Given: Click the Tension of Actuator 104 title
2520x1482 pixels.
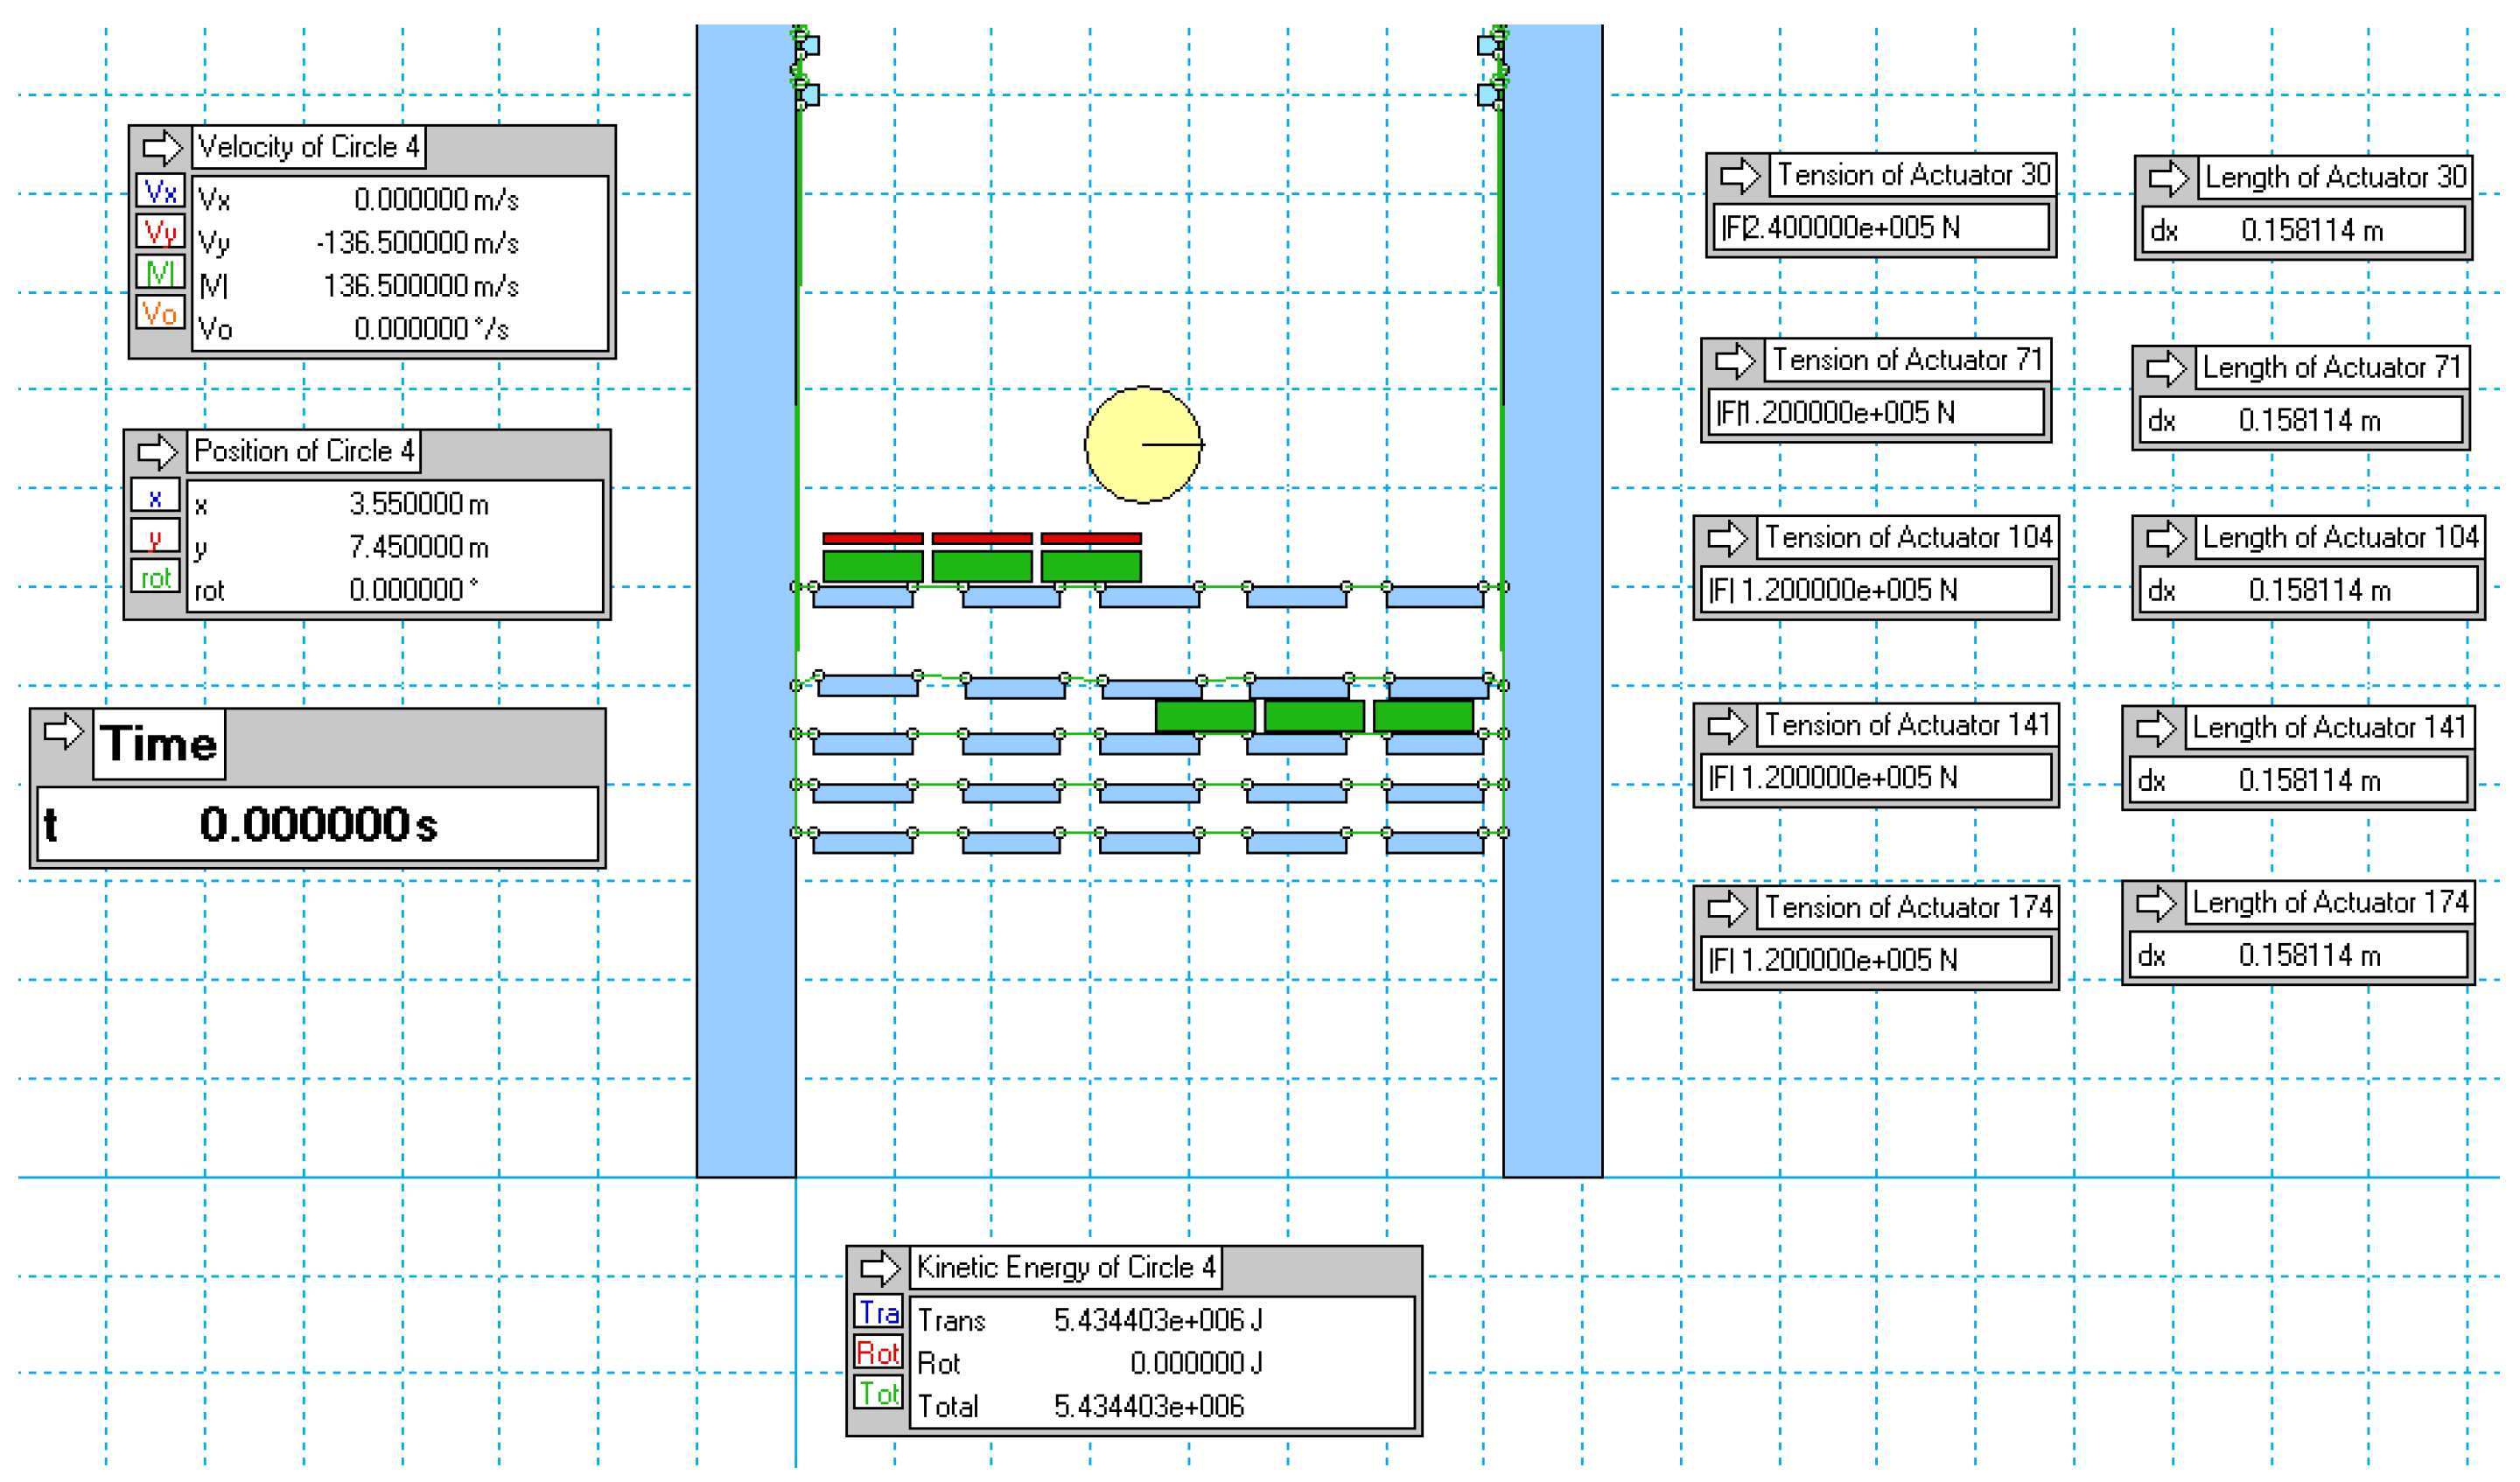Looking at the screenshot, I should [x=1908, y=538].
